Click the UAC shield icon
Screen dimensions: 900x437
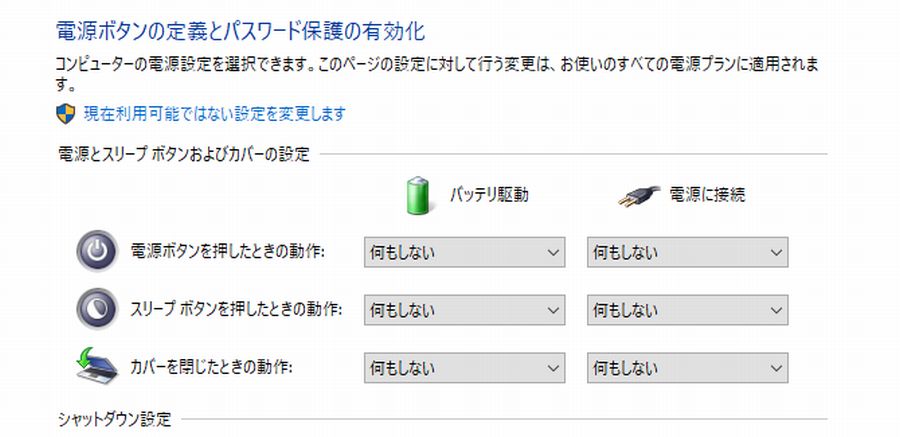point(65,114)
